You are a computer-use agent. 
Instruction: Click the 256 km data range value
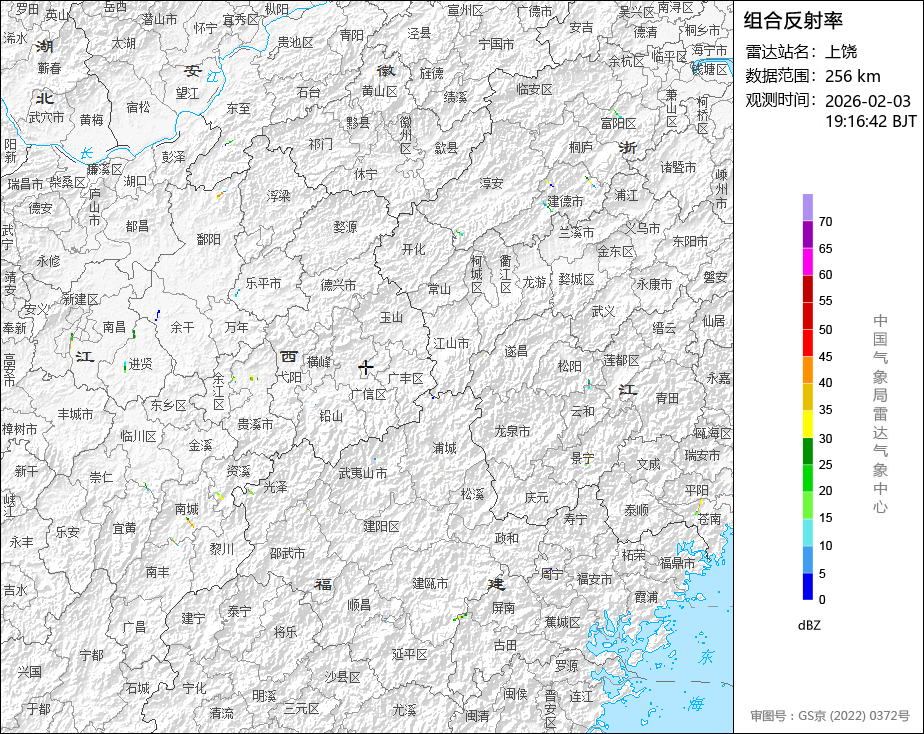click(x=853, y=76)
